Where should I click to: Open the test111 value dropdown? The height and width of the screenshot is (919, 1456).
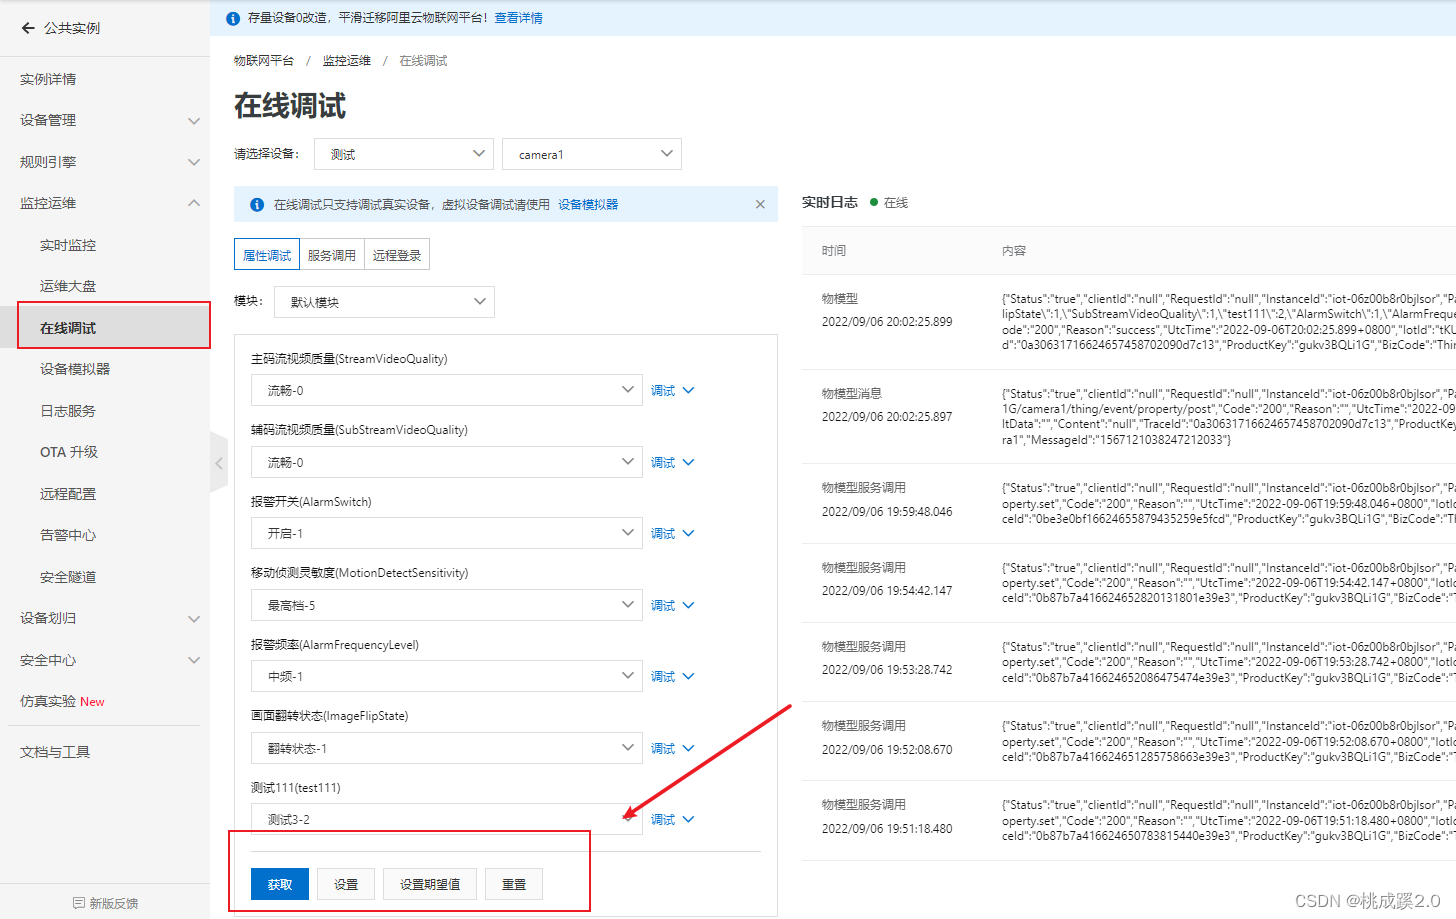(x=446, y=819)
